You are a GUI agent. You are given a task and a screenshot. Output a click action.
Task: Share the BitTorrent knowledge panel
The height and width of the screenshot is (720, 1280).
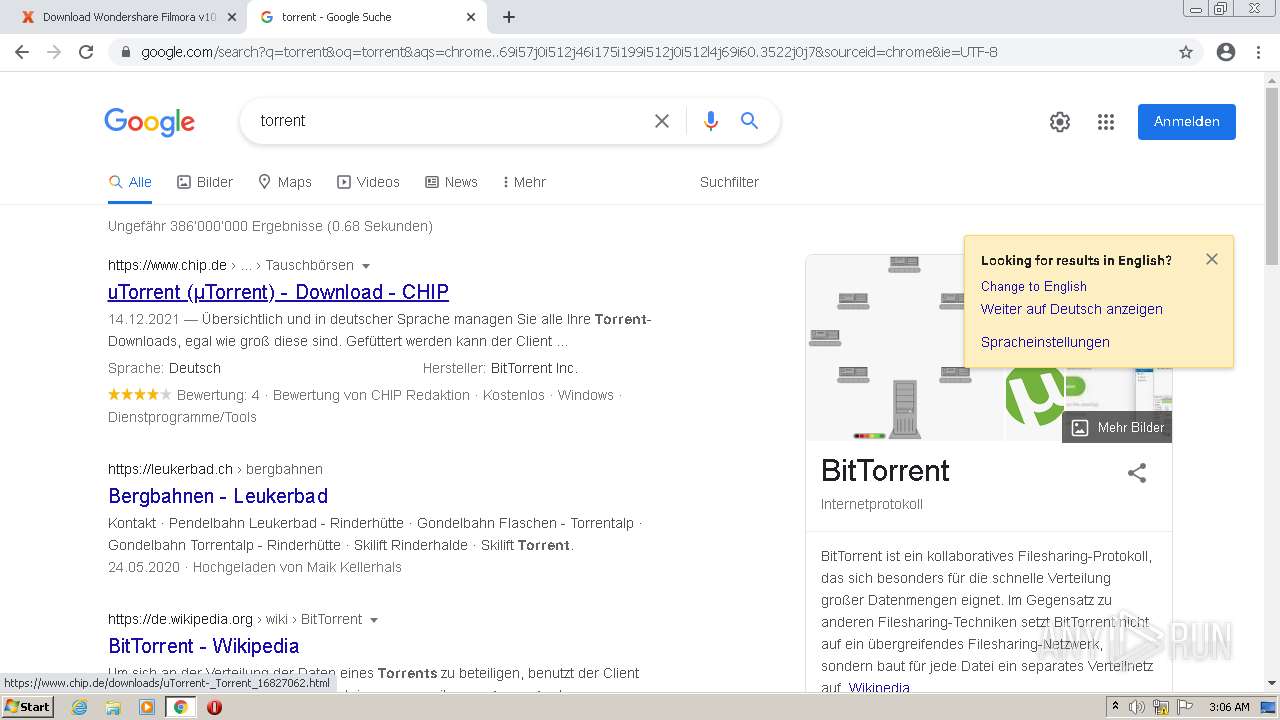point(1137,473)
